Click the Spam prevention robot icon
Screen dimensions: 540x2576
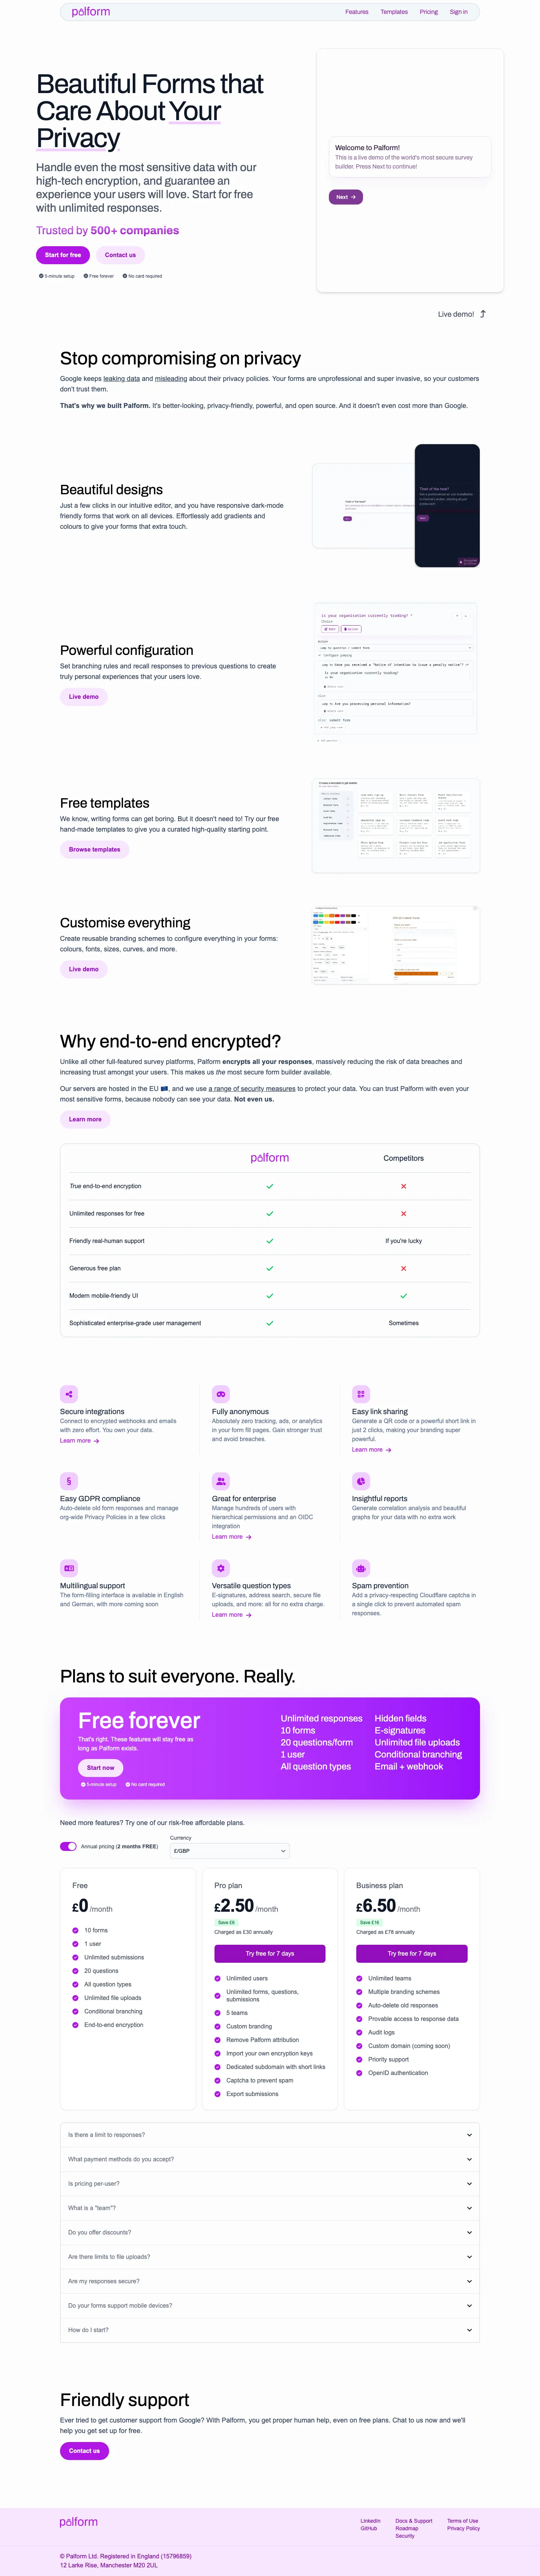pos(361,1568)
